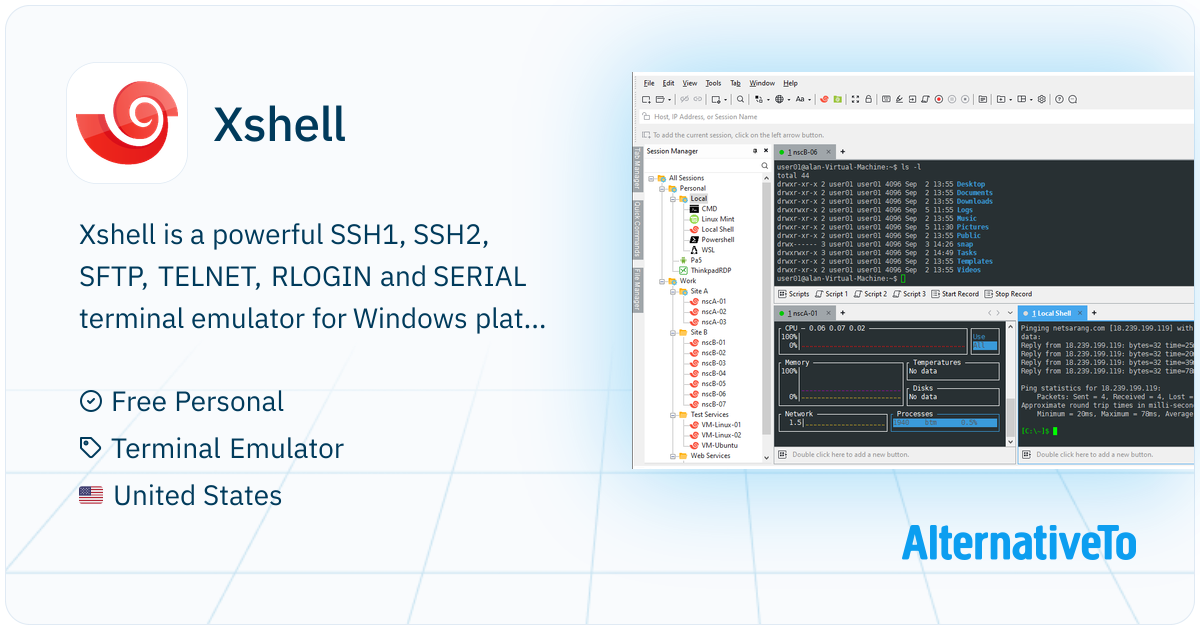
Task: Click the question mark Help toolbar icon
Action: click(x=1059, y=99)
